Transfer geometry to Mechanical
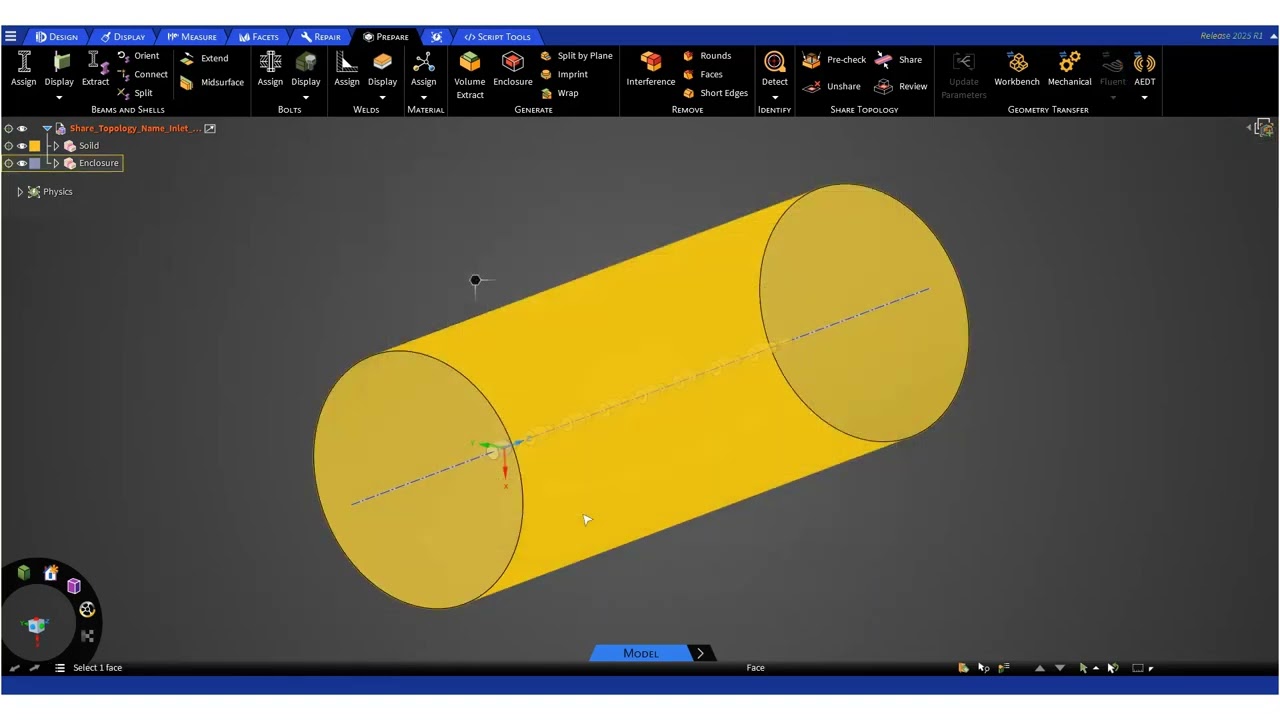The width and height of the screenshot is (1280, 720). pyautogui.click(x=1069, y=69)
